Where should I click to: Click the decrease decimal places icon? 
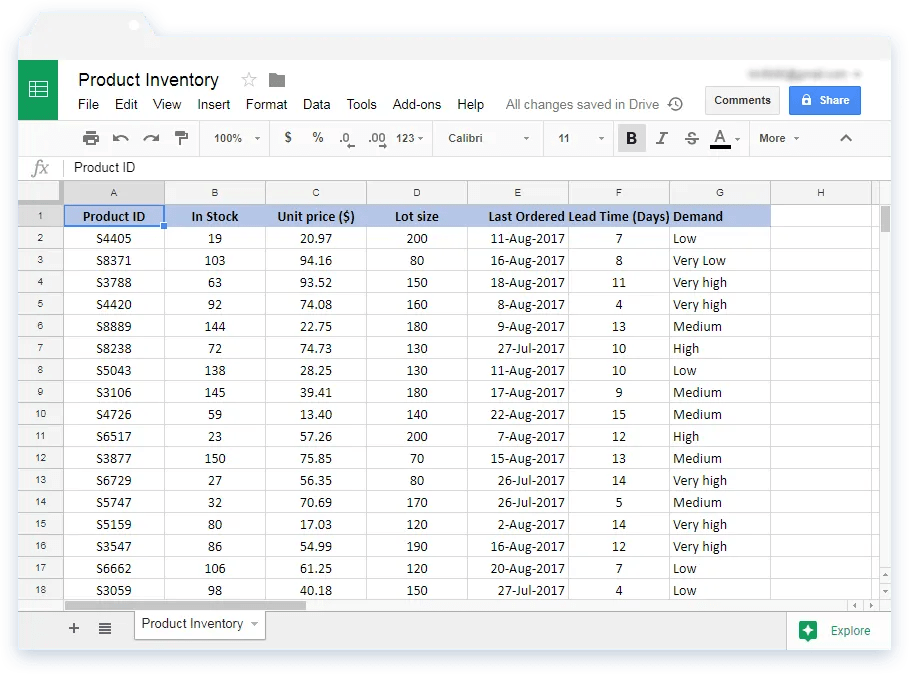[345, 138]
